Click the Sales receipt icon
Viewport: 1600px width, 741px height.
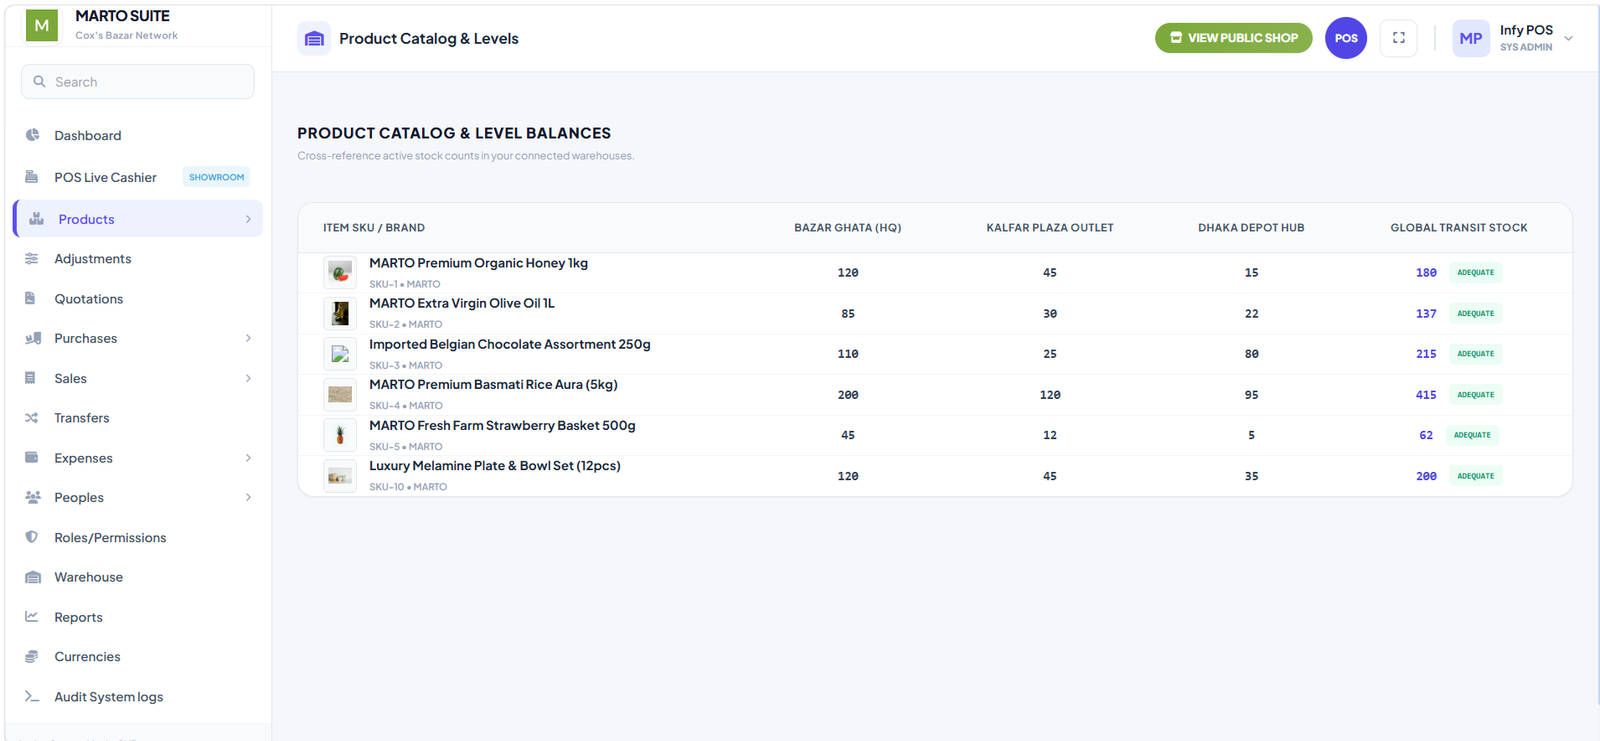30,378
